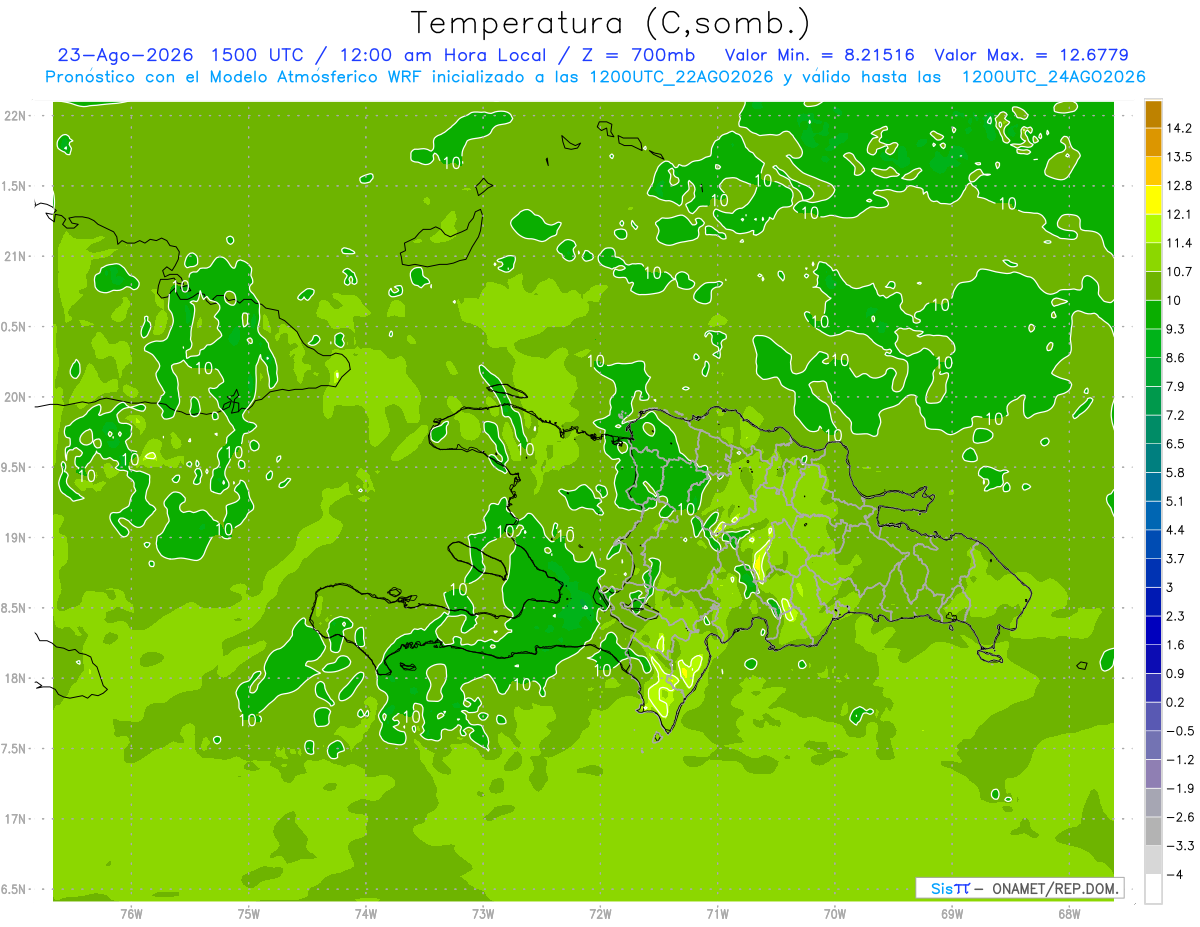
Task: Click the pressure level "Z = 700mb"
Action: click(x=636, y=55)
